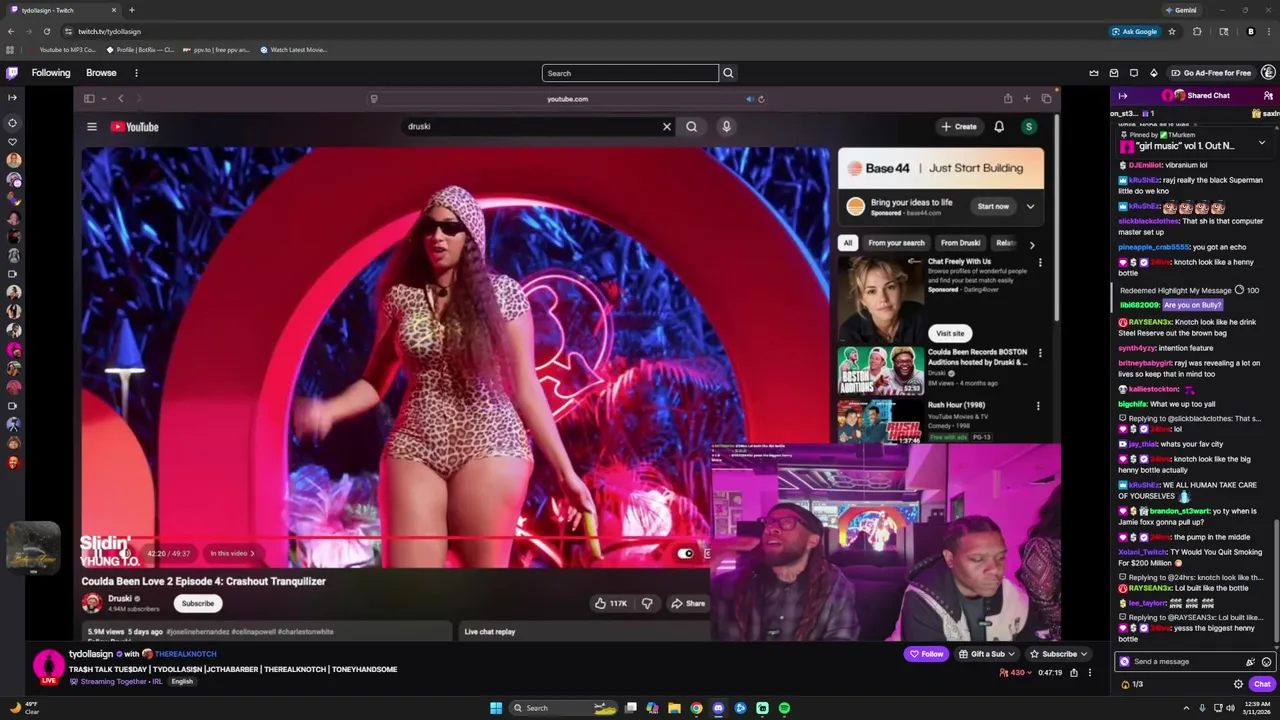The width and height of the screenshot is (1280, 720).
Task: Open taskbar weather widget
Action: [24, 708]
